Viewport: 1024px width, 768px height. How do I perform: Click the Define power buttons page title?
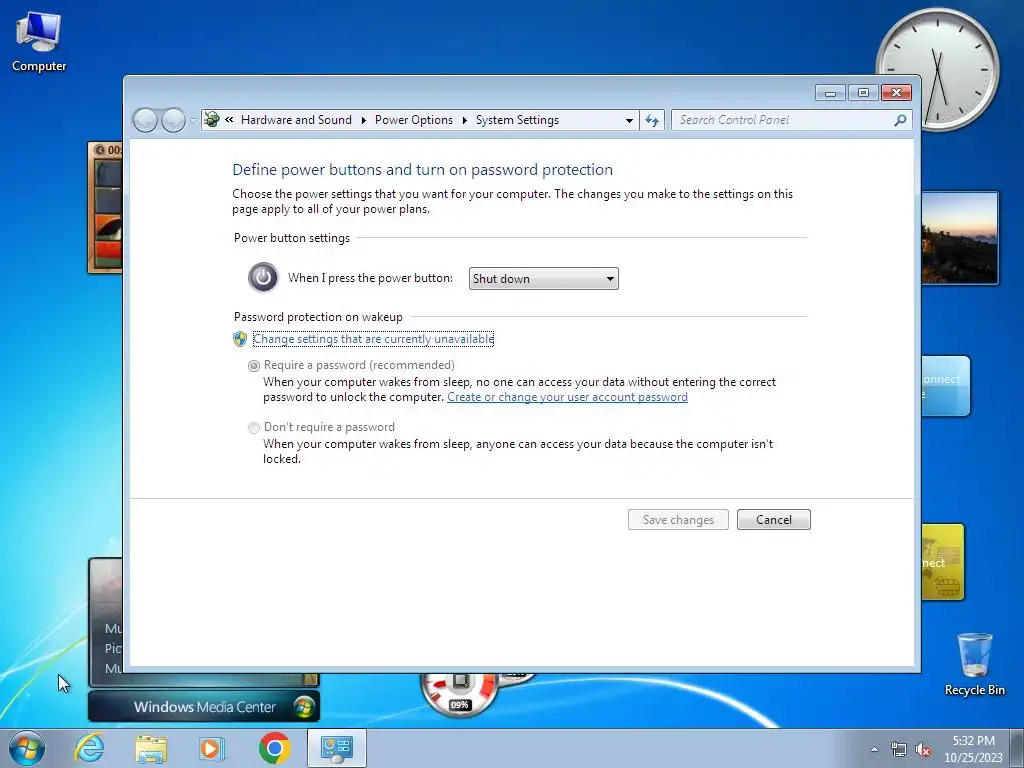click(x=423, y=170)
